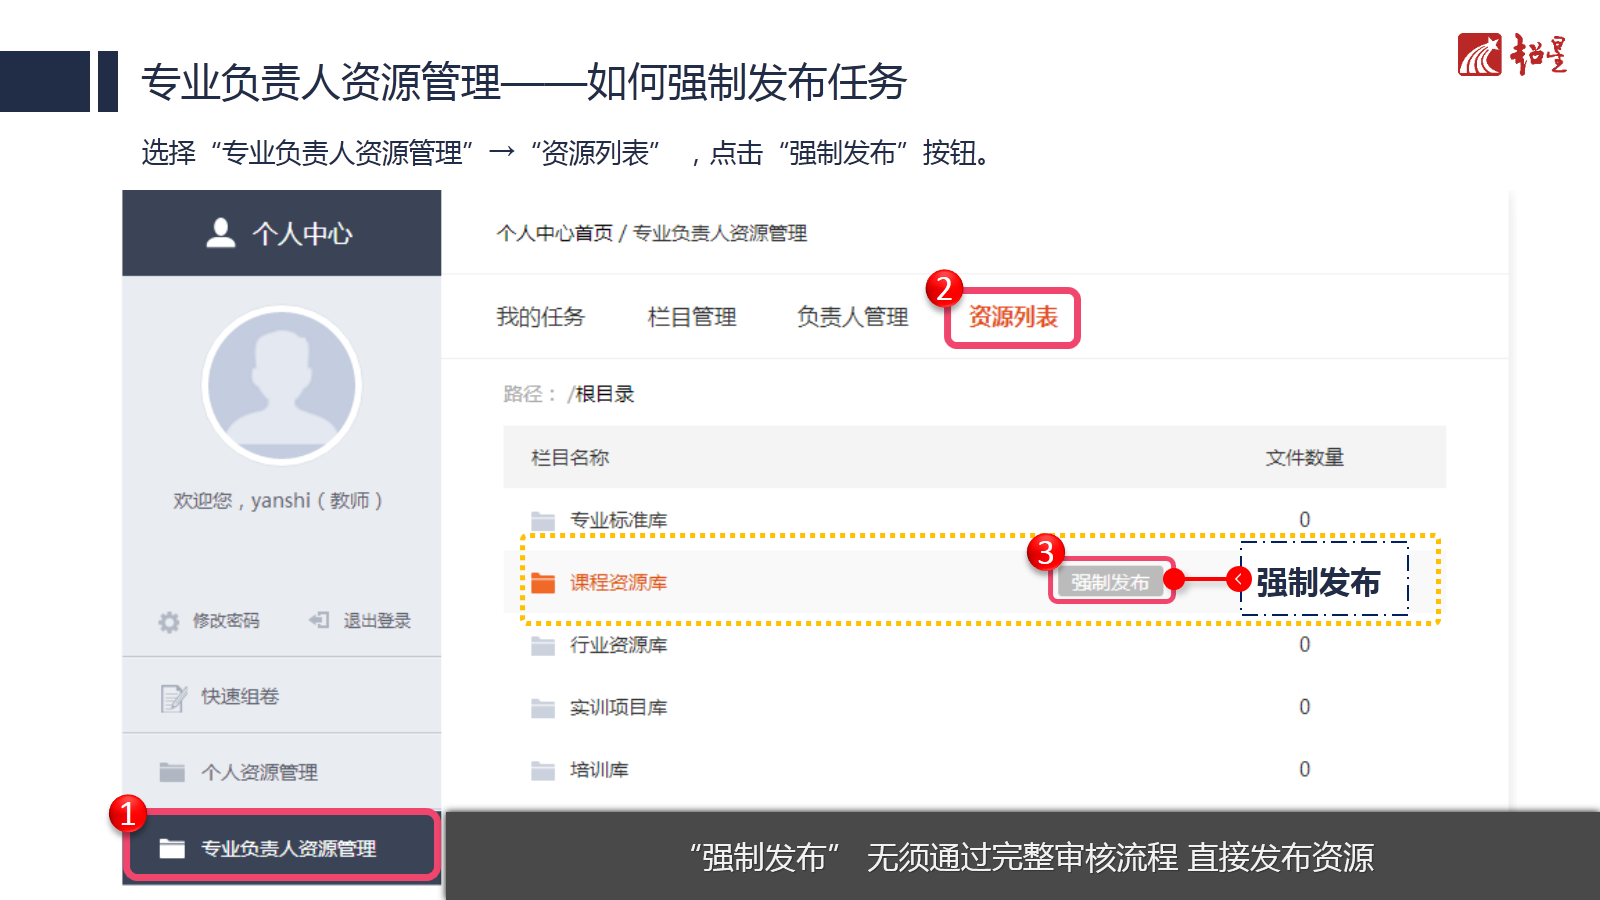Switch to the 我的任务 tab
The width and height of the screenshot is (1600, 900).
(540, 317)
